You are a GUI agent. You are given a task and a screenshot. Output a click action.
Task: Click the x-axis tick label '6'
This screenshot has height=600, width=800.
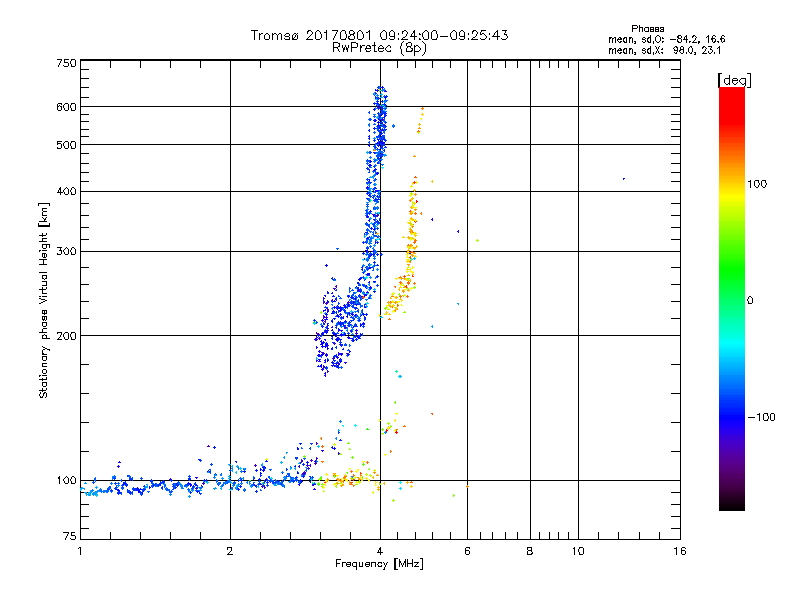tap(467, 551)
